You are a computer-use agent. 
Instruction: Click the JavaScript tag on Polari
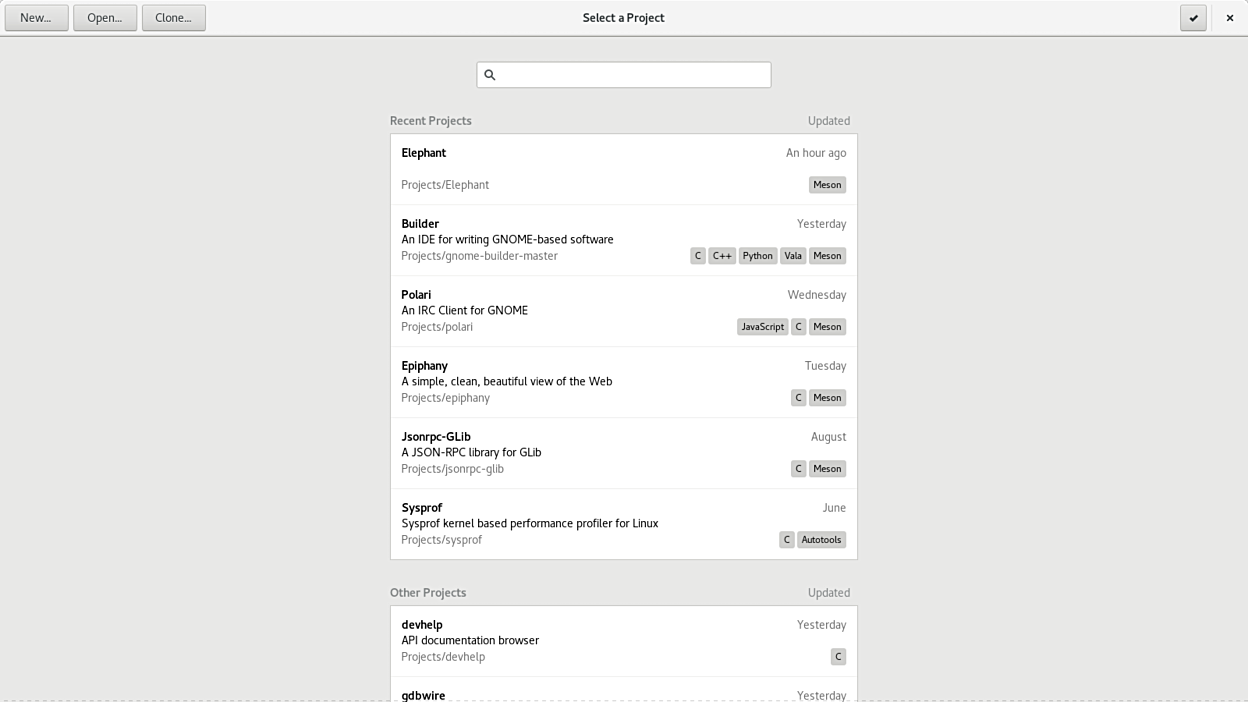coord(762,327)
